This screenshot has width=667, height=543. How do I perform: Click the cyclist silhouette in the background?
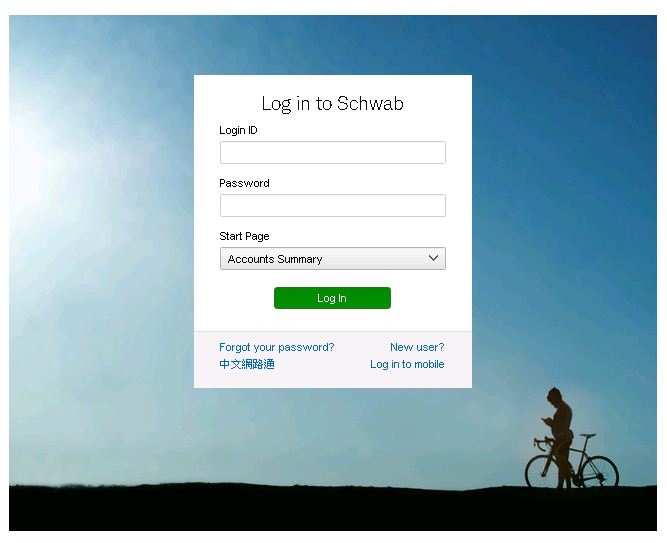tap(561, 436)
